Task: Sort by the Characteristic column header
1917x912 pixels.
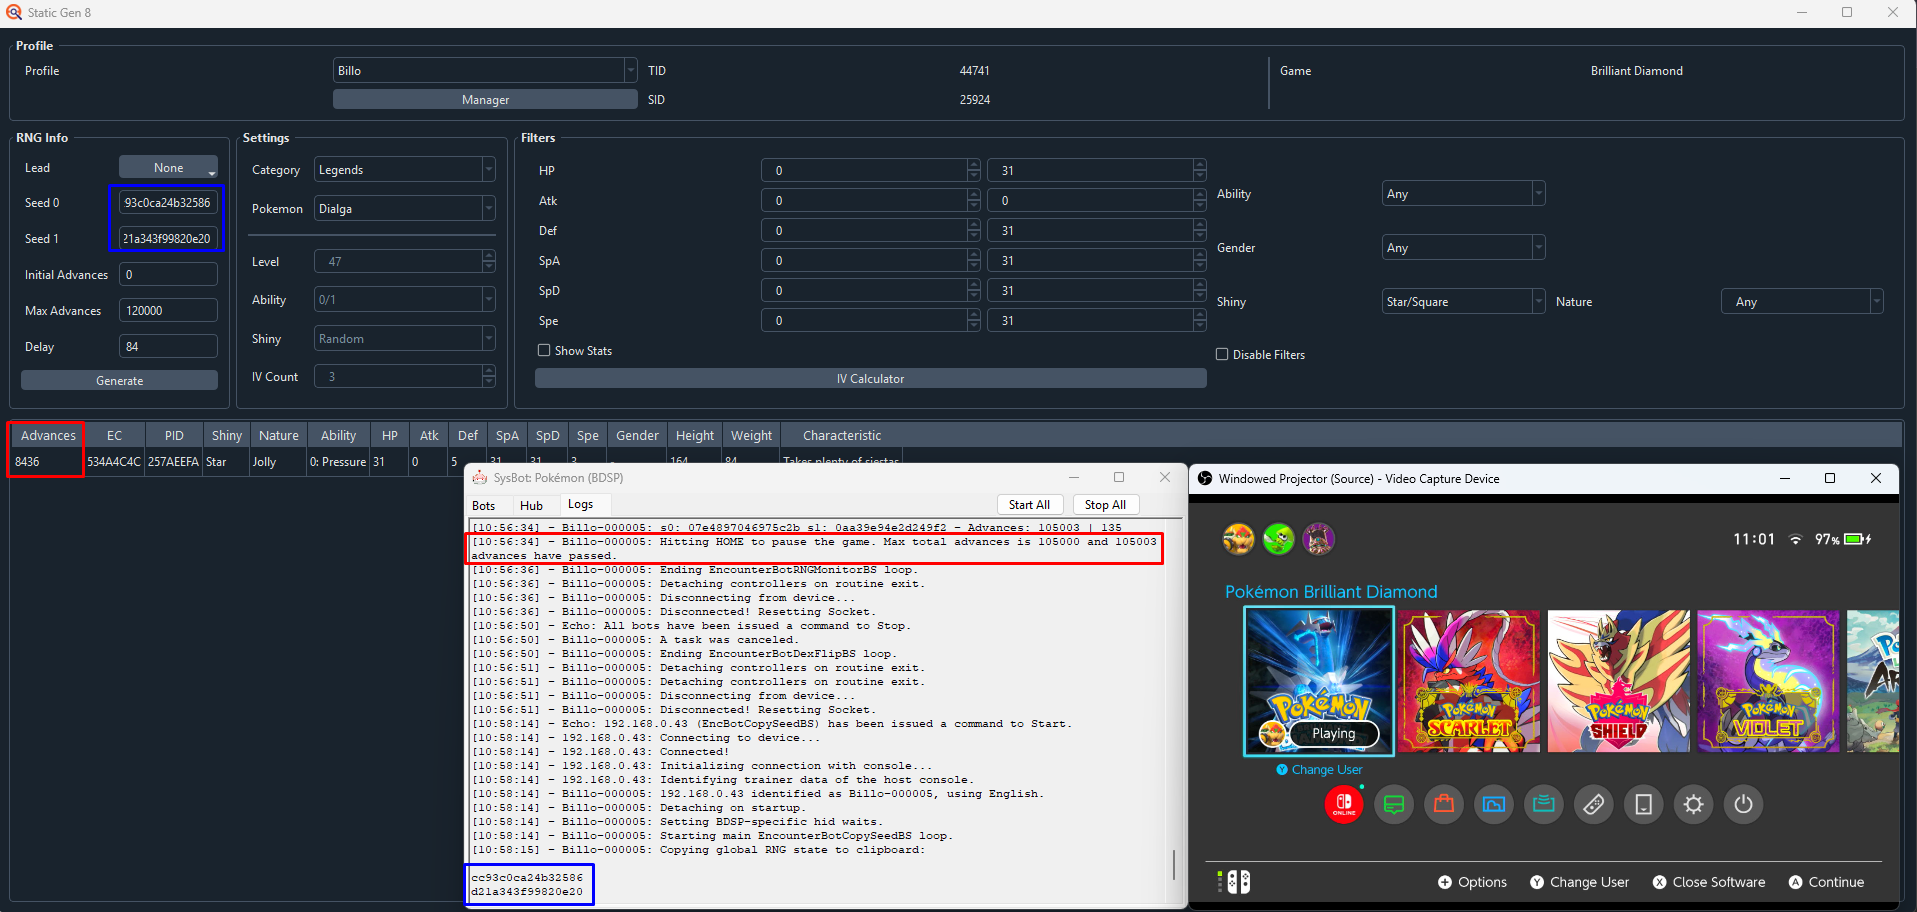Action: pos(841,435)
